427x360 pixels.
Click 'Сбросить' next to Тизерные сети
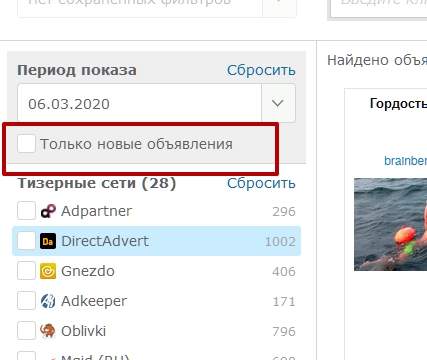point(261,183)
